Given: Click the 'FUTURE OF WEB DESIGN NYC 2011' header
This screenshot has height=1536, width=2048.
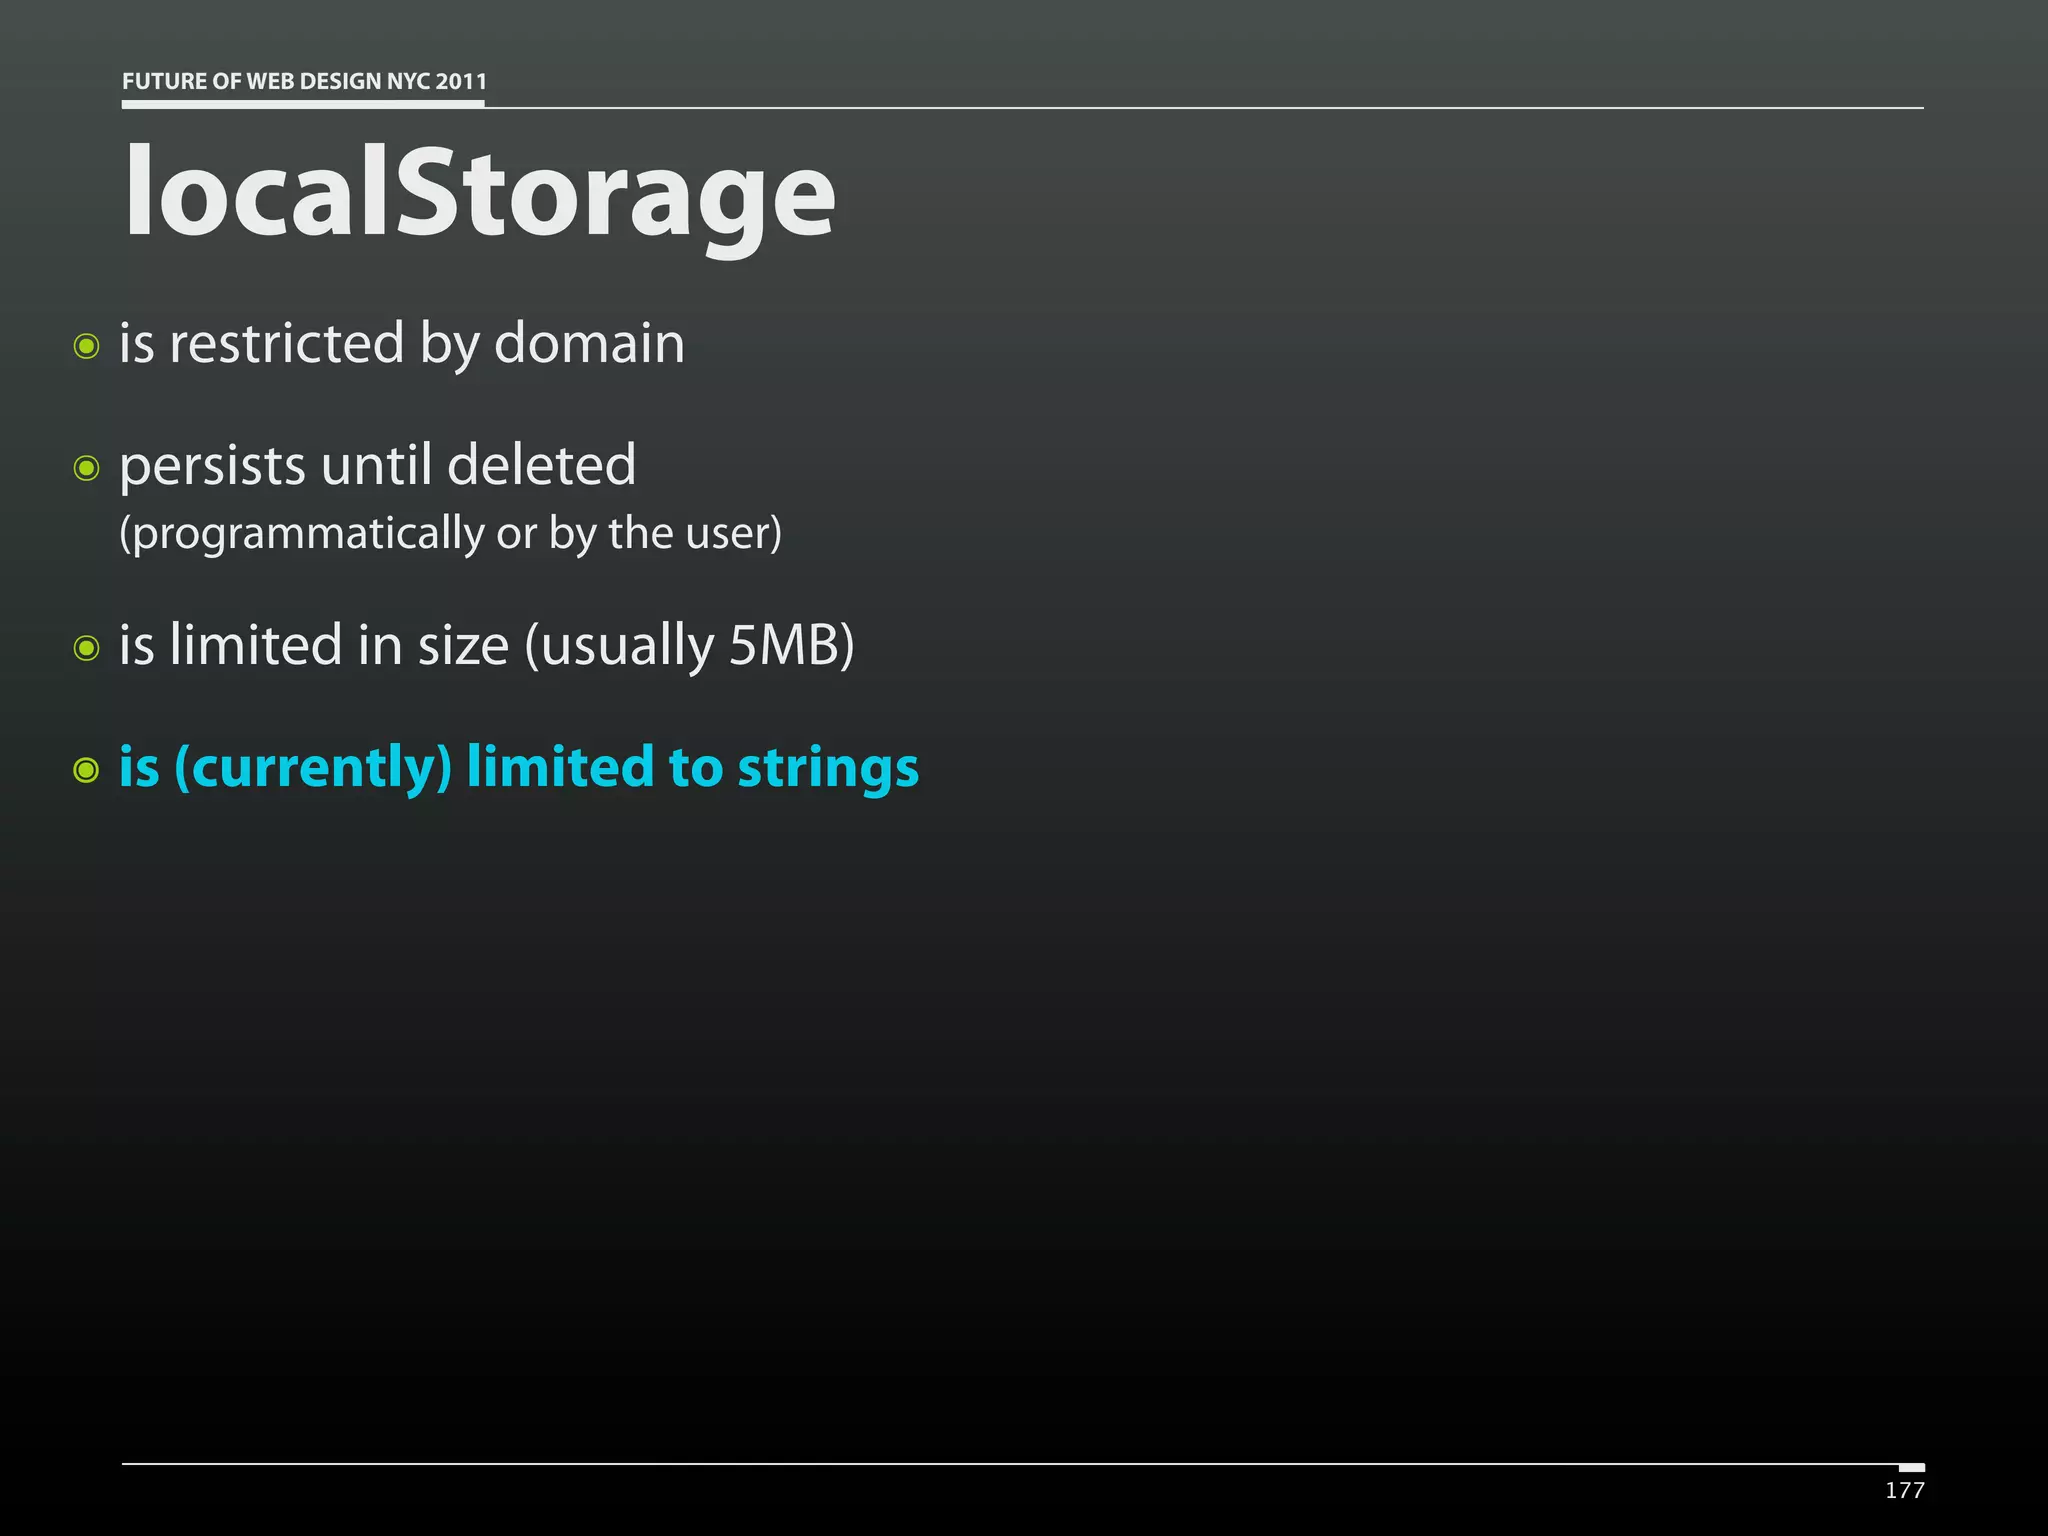Looking at the screenshot, I should click(x=304, y=81).
